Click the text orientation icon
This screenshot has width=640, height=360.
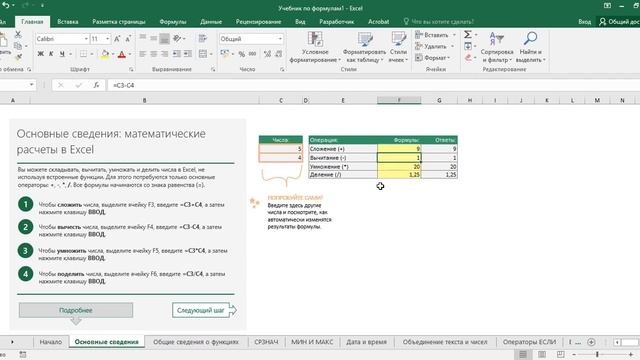[x=177, y=38]
